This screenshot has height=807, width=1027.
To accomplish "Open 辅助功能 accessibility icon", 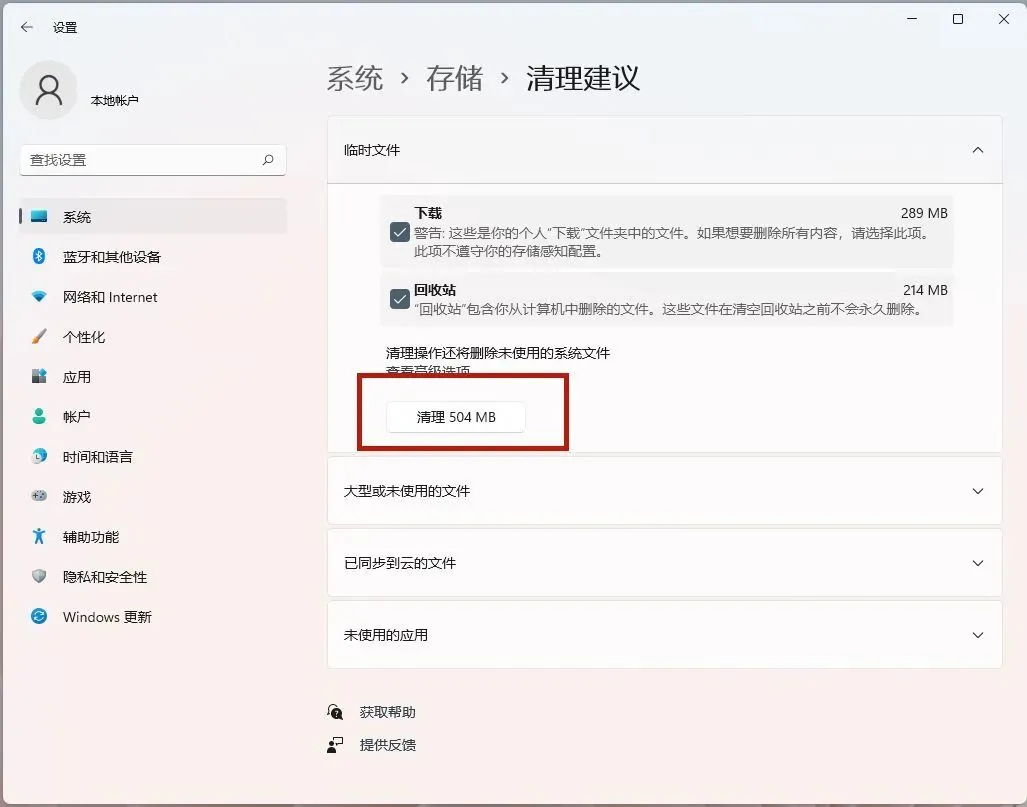I will click(x=38, y=537).
